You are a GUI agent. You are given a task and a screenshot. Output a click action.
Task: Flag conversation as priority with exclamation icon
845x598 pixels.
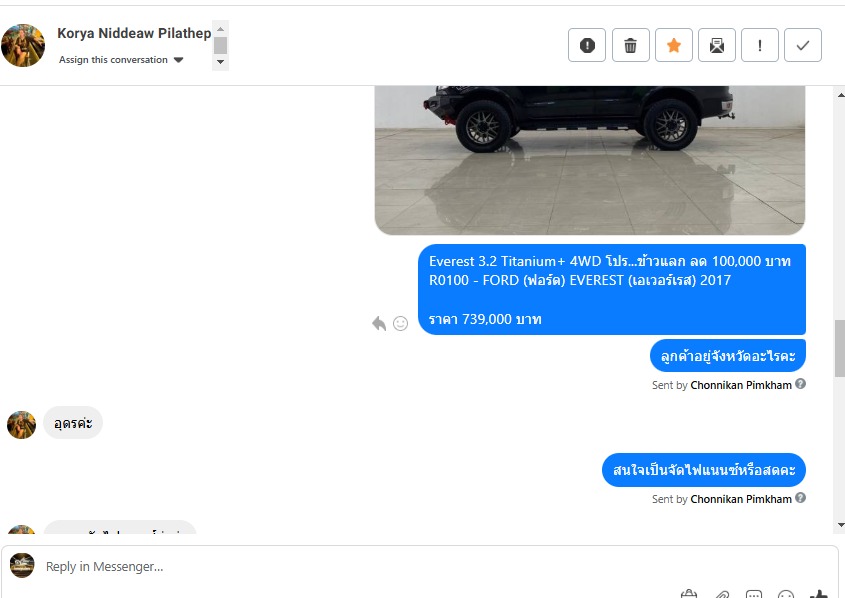(x=760, y=45)
